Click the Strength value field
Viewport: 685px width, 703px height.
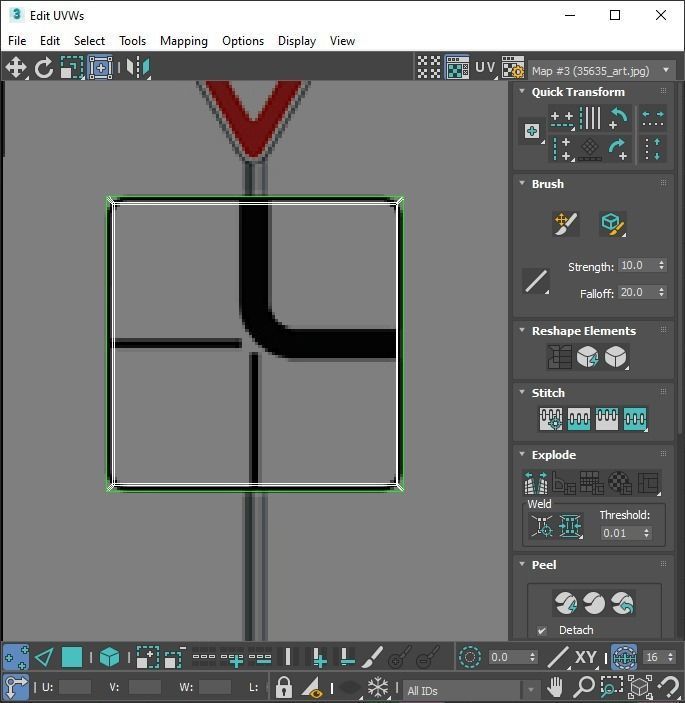pyautogui.click(x=637, y=265)
